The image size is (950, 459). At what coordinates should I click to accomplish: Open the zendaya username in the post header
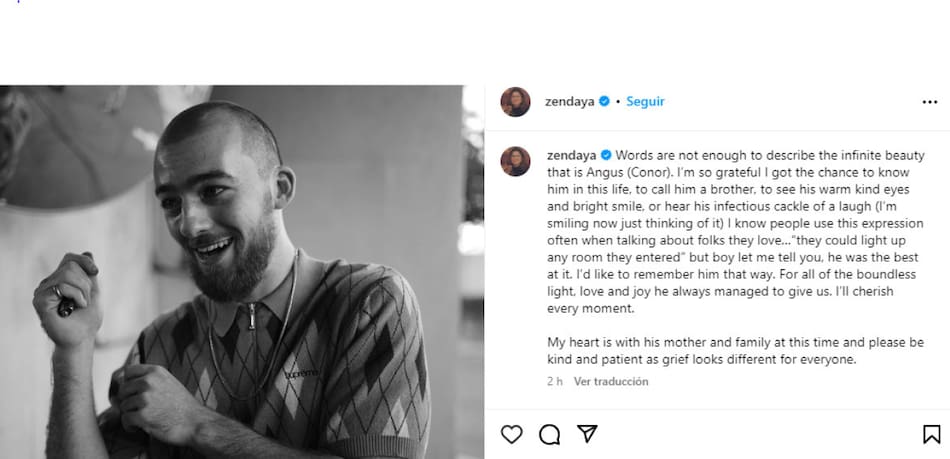(570, 102)
